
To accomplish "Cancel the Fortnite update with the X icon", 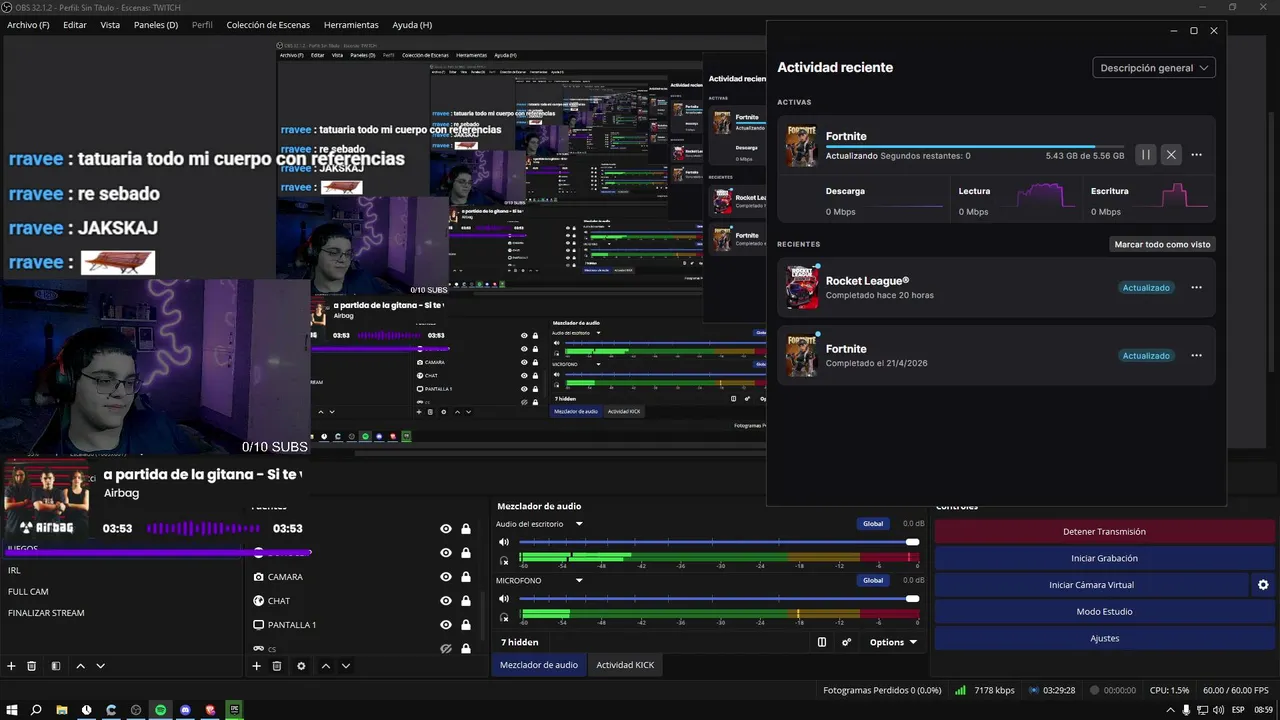I will (x=1171, y=155).
